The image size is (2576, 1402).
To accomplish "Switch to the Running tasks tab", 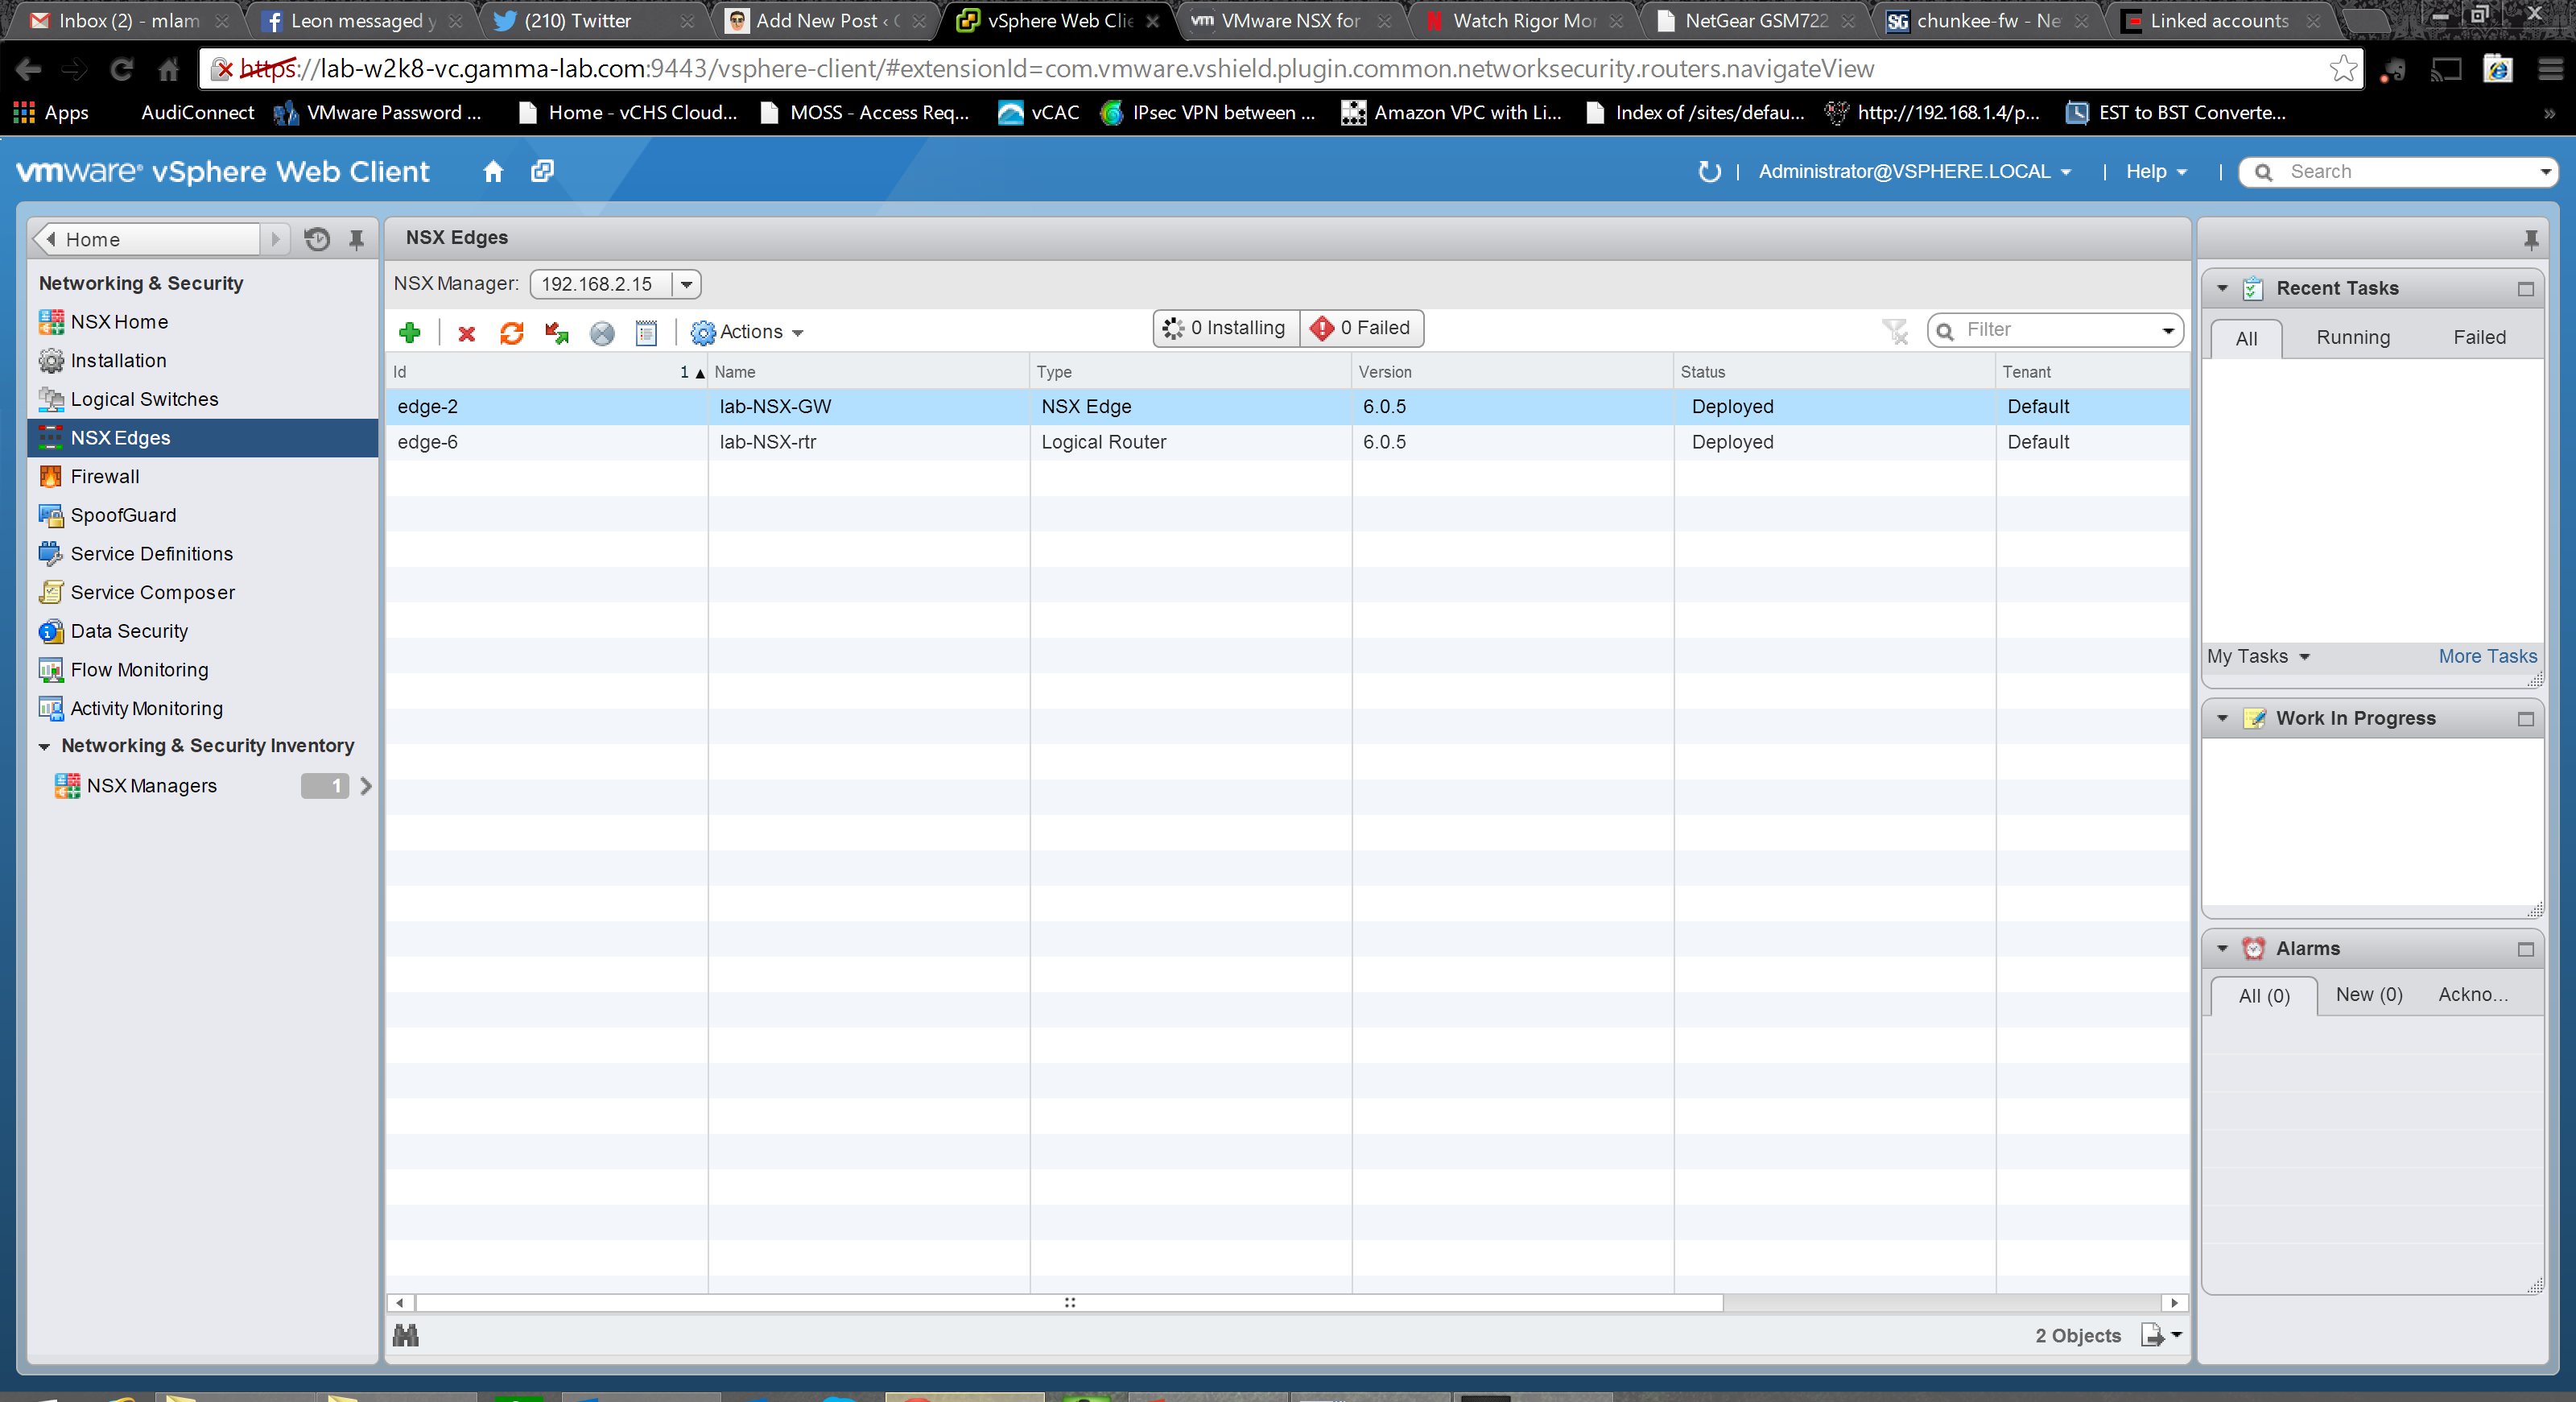I will (x=2352, y=338).
